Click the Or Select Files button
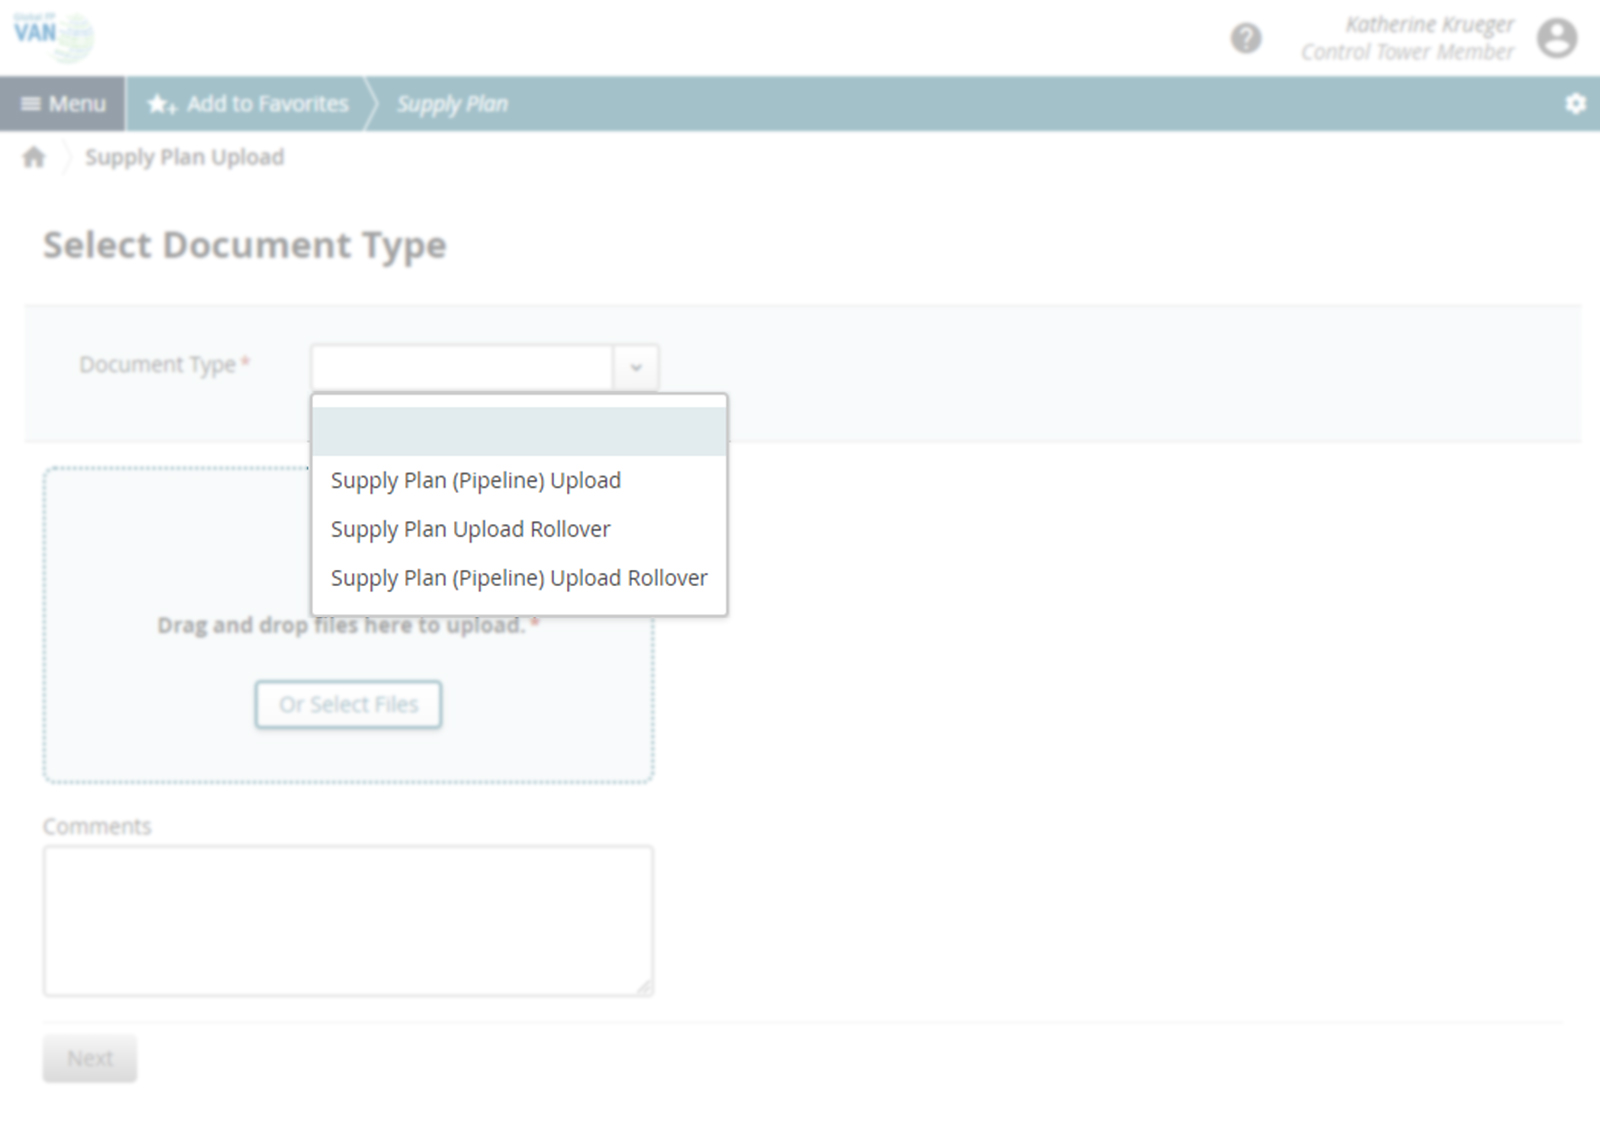 [348, 705]
